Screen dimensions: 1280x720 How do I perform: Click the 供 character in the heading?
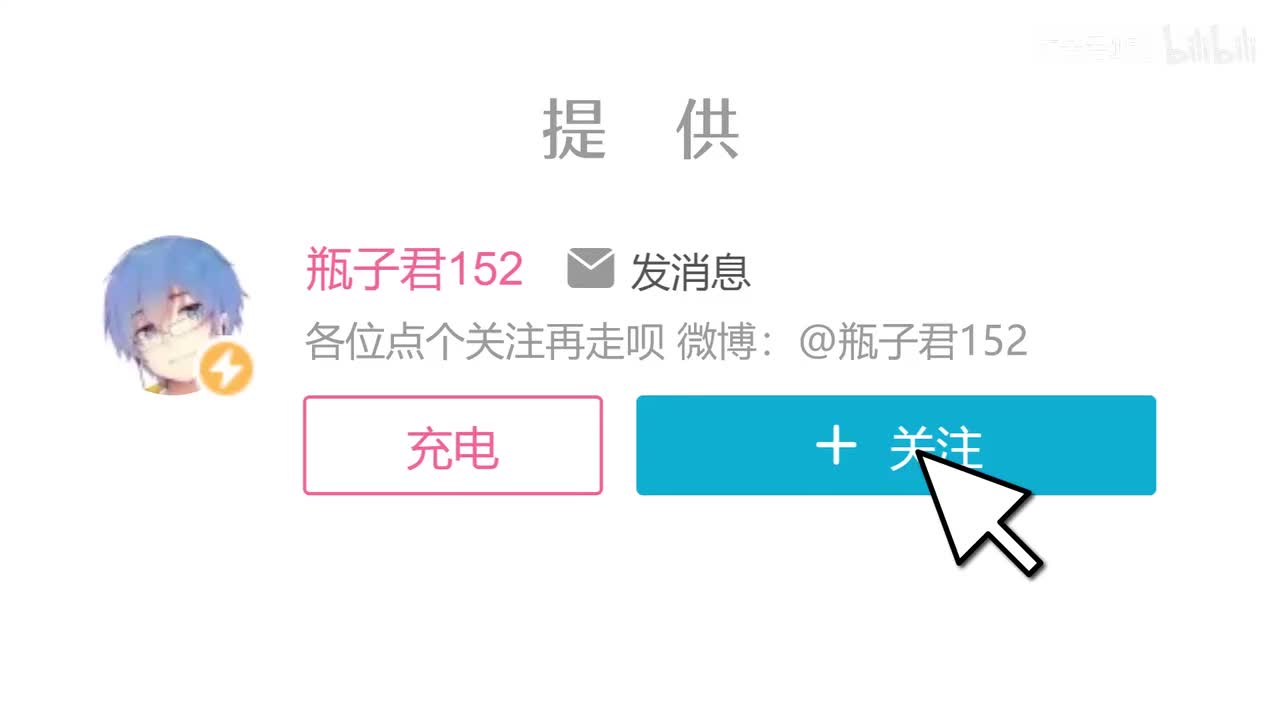click(708, 129)
